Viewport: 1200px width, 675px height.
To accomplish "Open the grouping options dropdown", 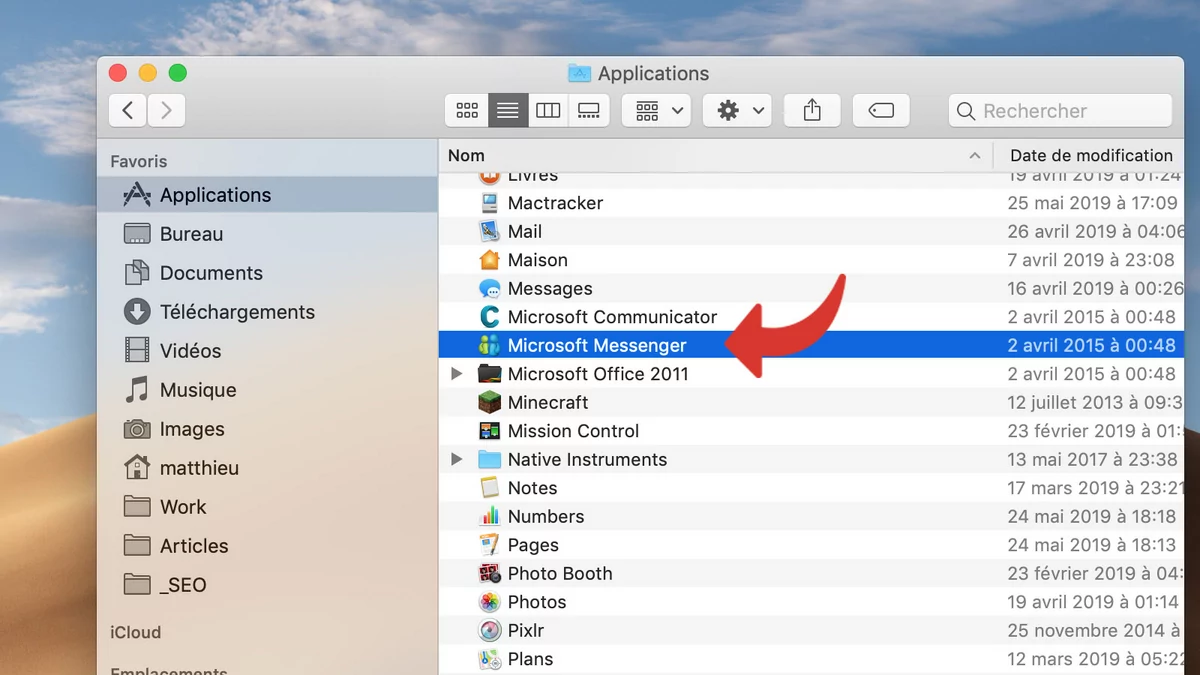I will click(655, 110).
